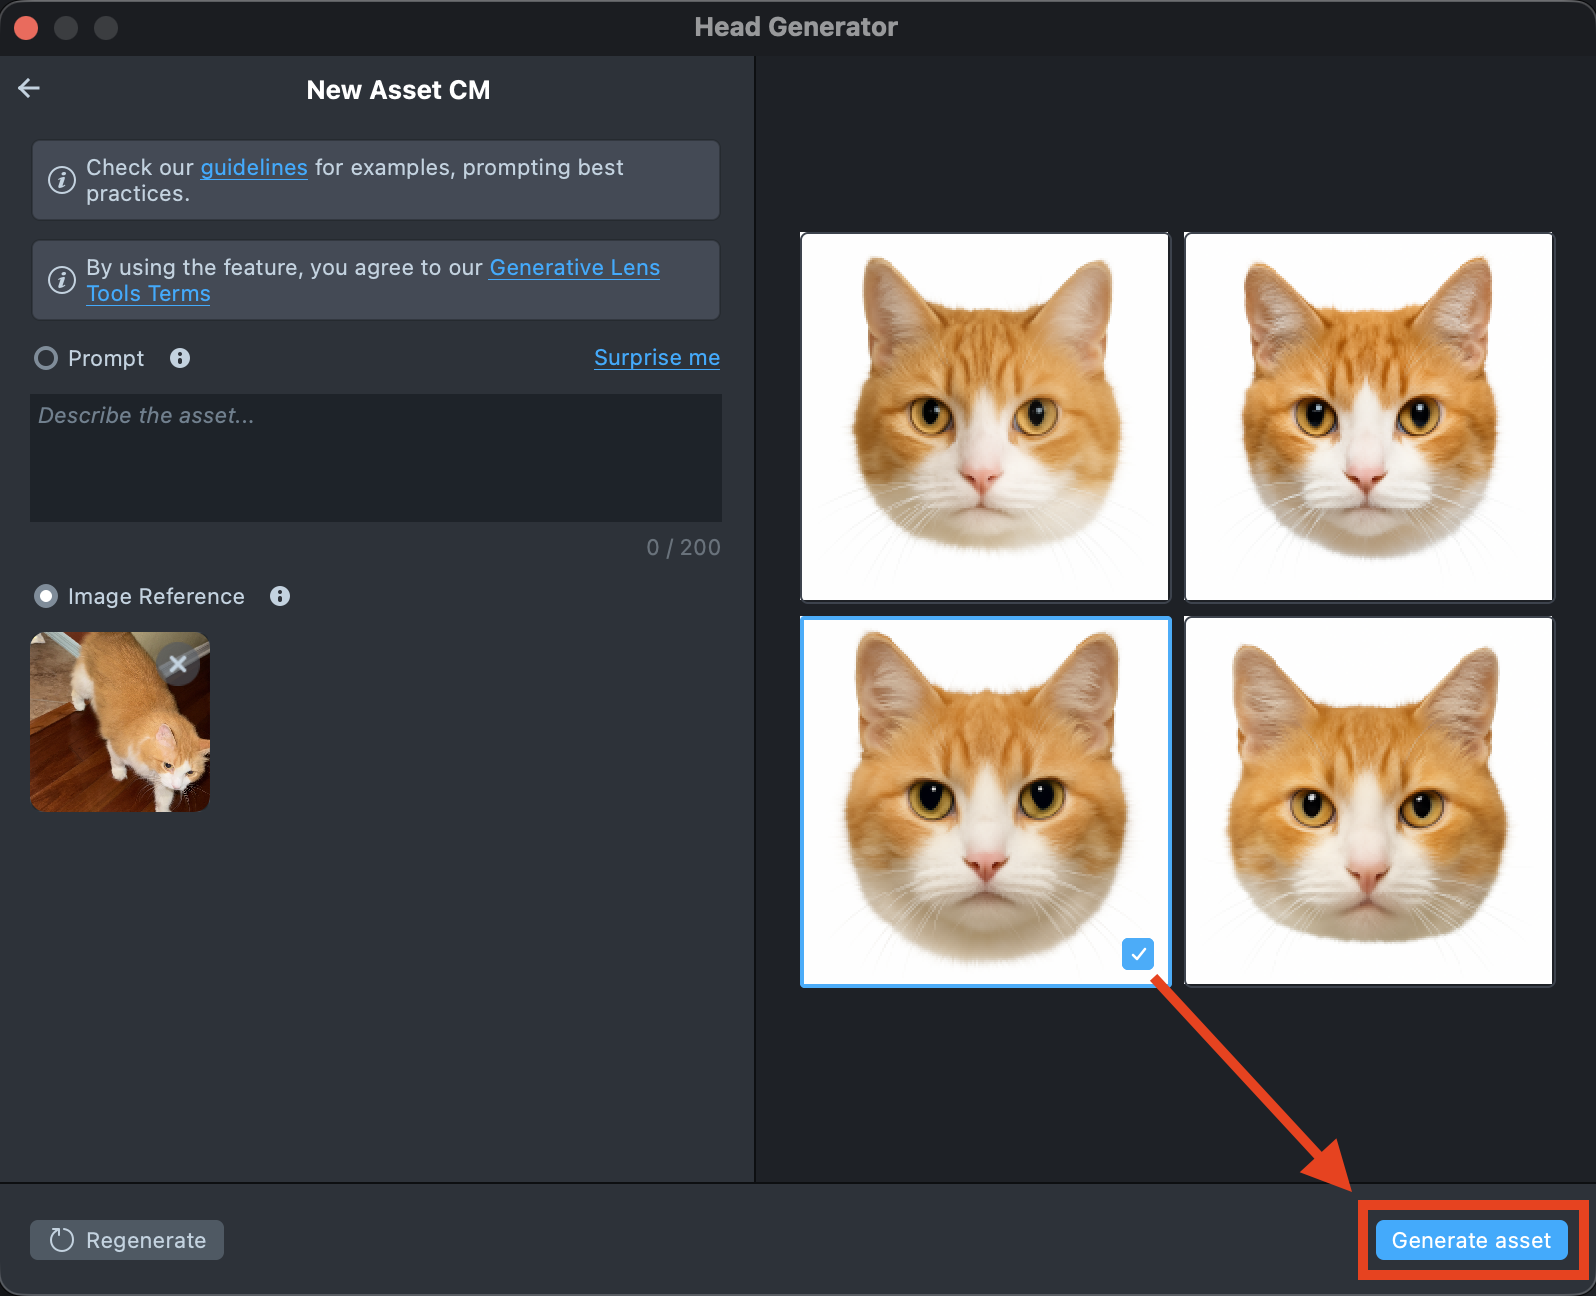Click the Generate asset button
This screenshot has width=1596, height=1296.
1471,1240
